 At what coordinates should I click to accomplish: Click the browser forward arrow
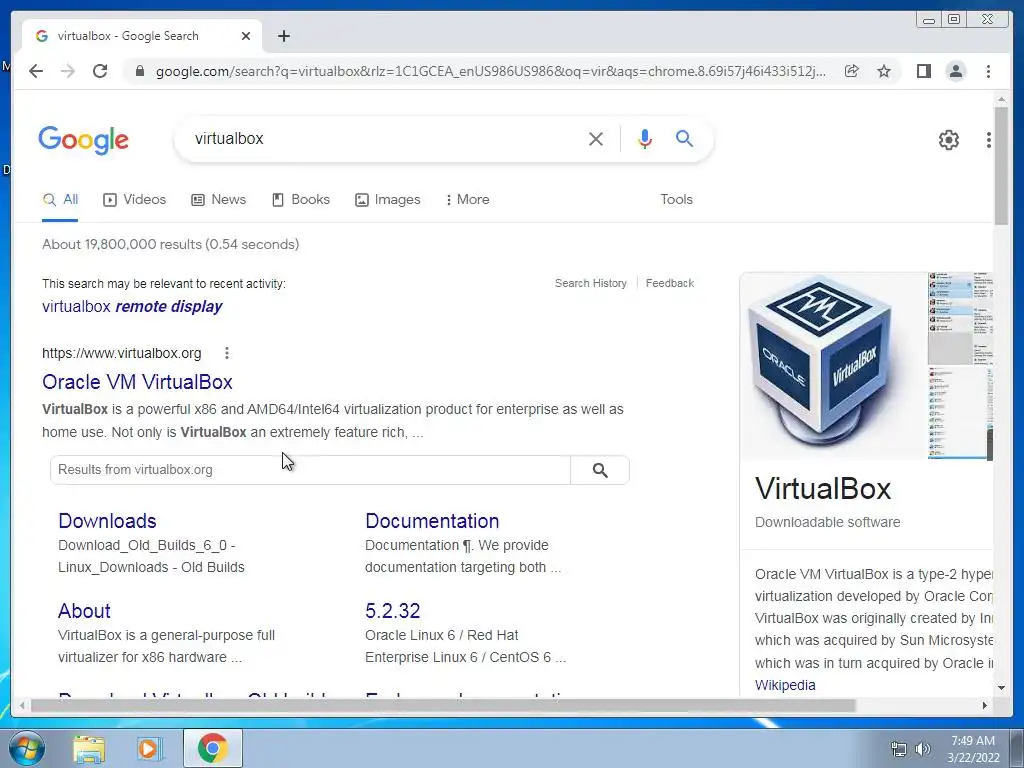coord(68,71)
